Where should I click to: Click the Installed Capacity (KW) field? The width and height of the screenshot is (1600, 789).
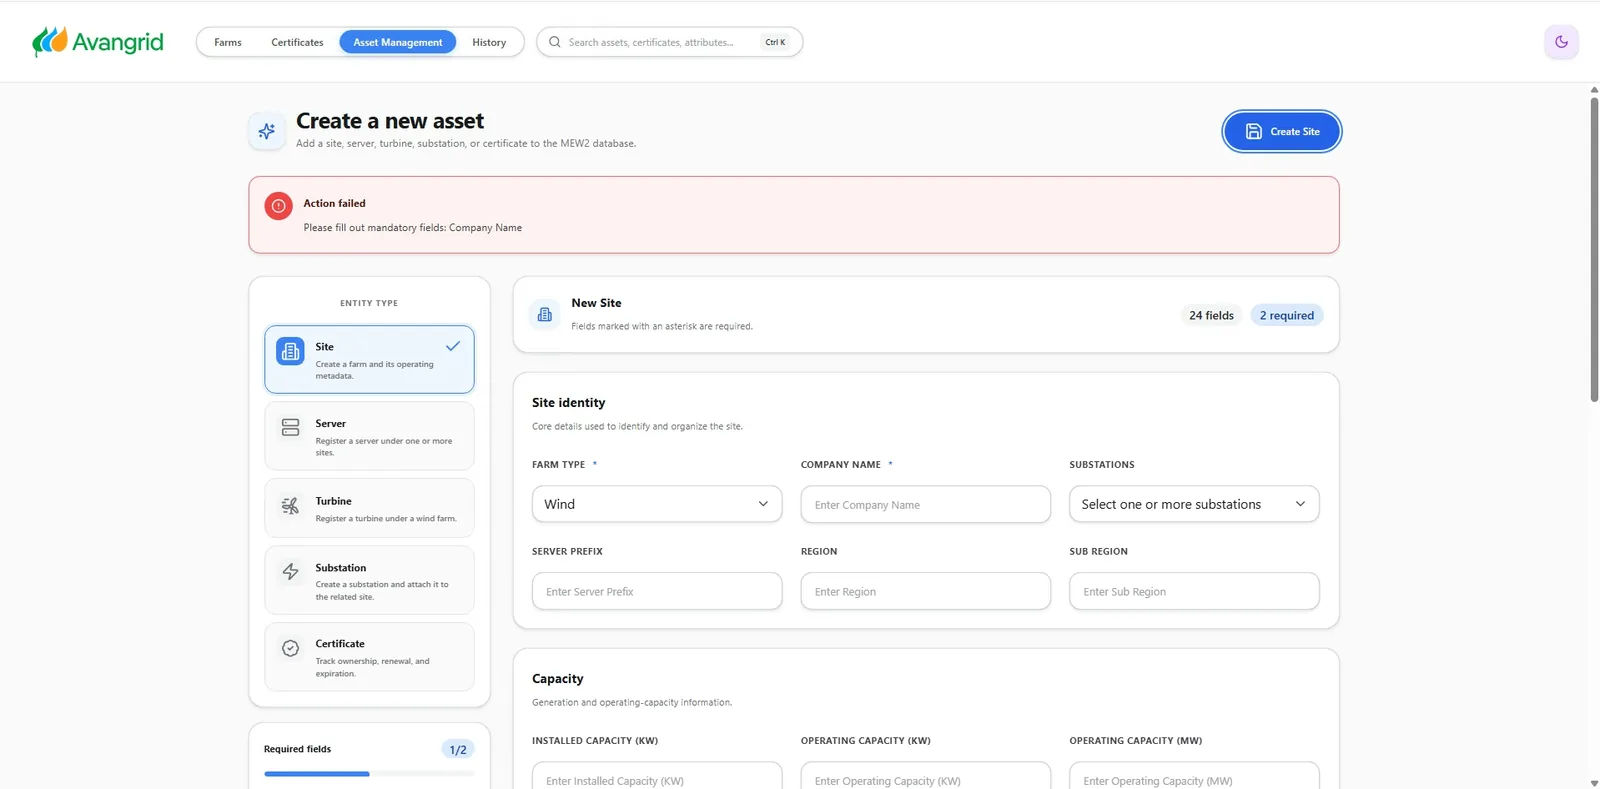tap(657, 776)
